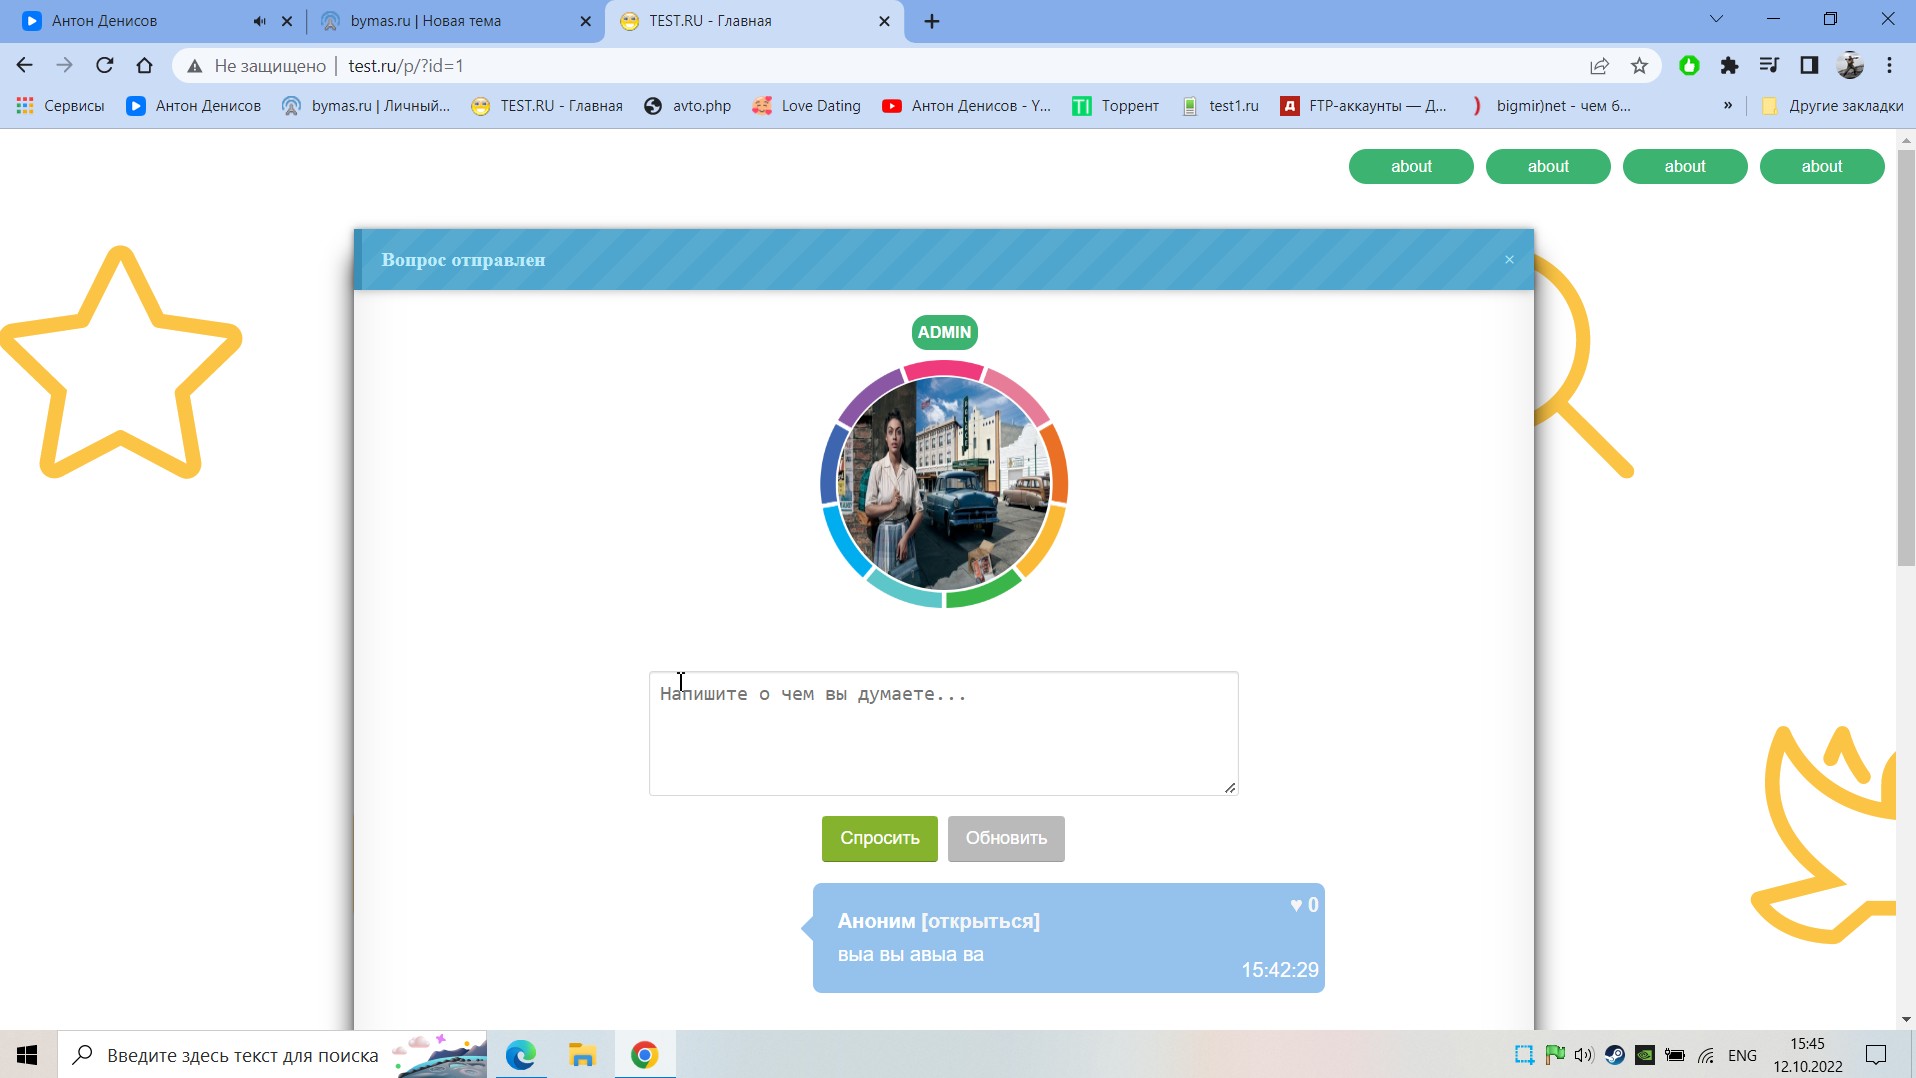The image size is (1916, 1078).
Task: Go to the browser home page icon
Action: (145, 66)
